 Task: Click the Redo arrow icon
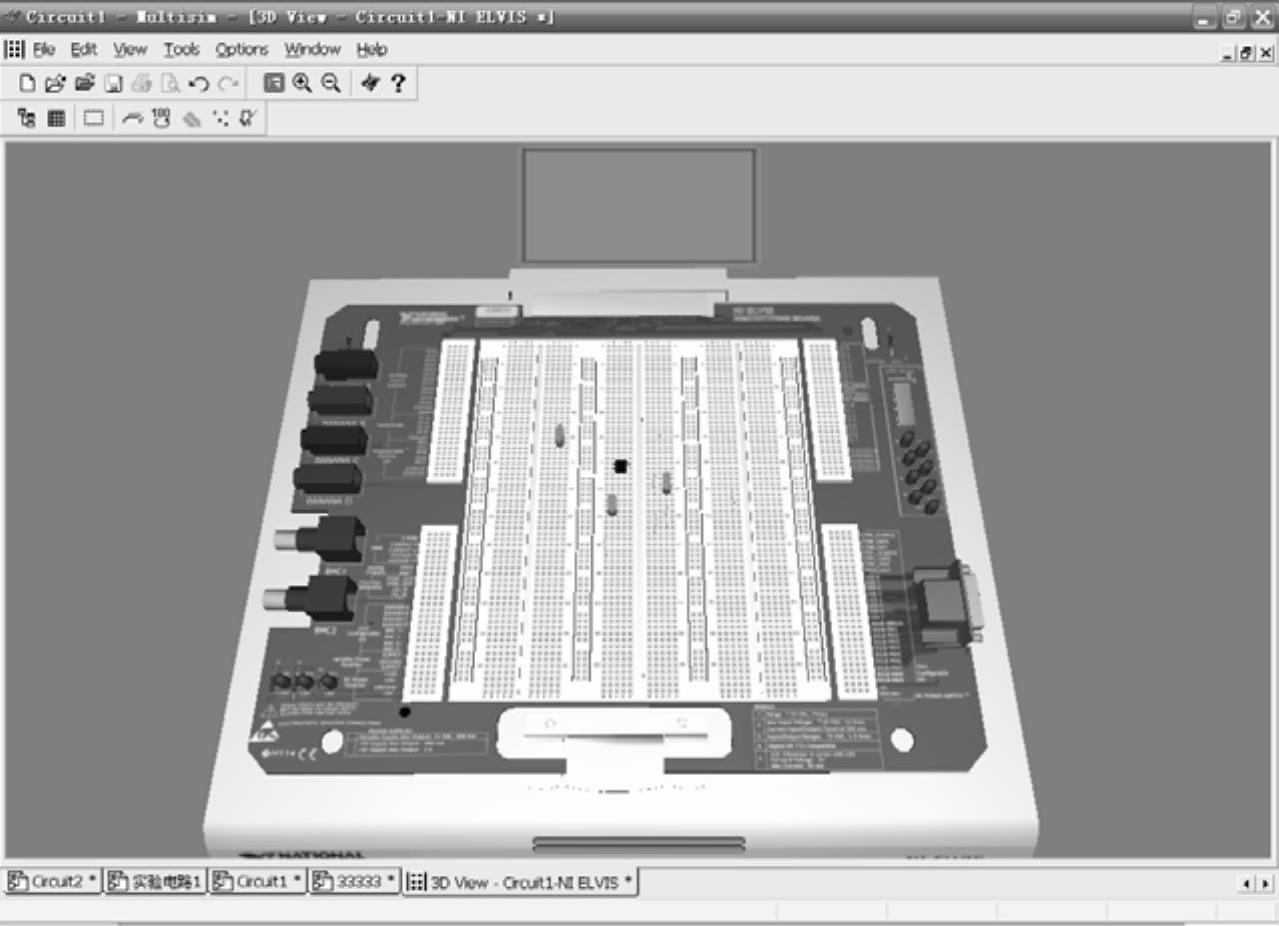[x=227, y=84]
